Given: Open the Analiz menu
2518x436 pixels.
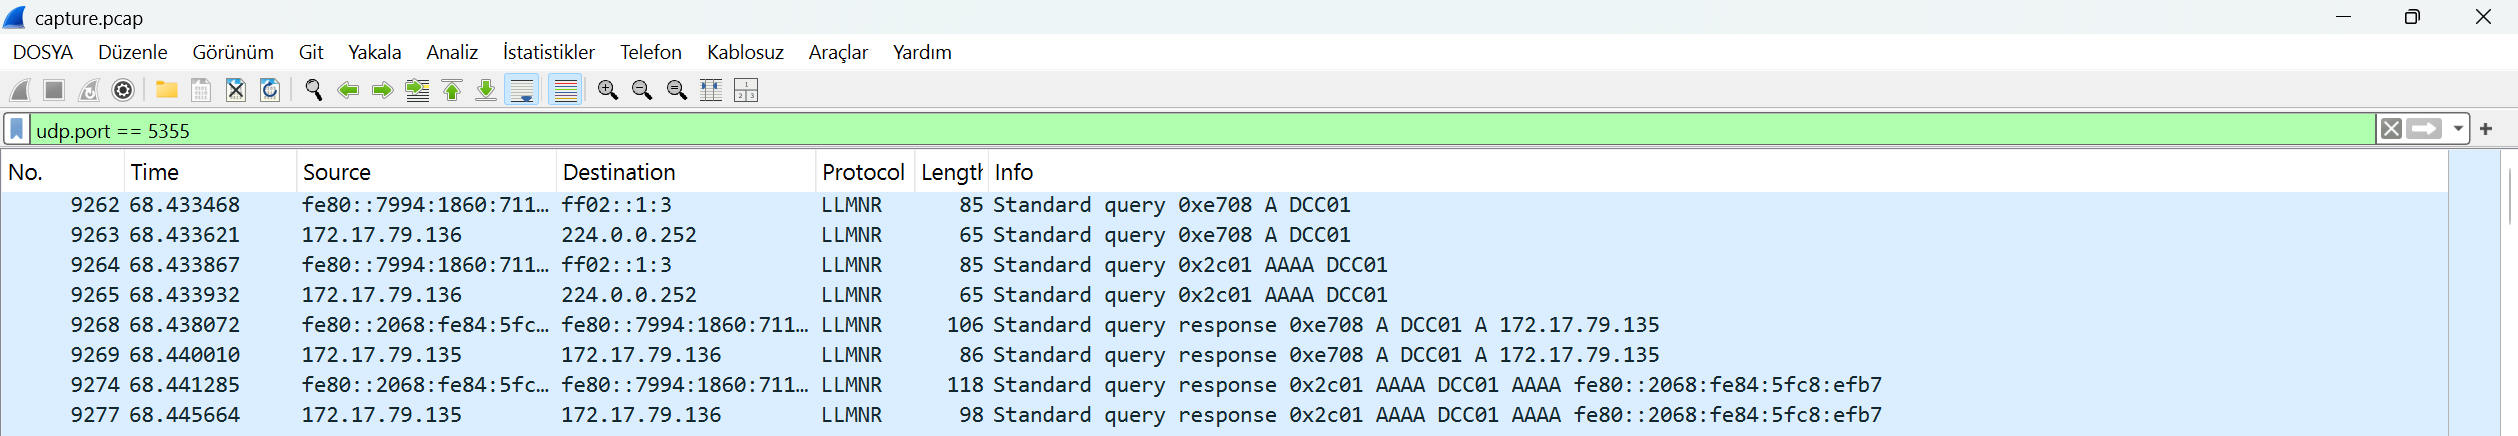Looking at the screenshot, I should tap(452, 52).
